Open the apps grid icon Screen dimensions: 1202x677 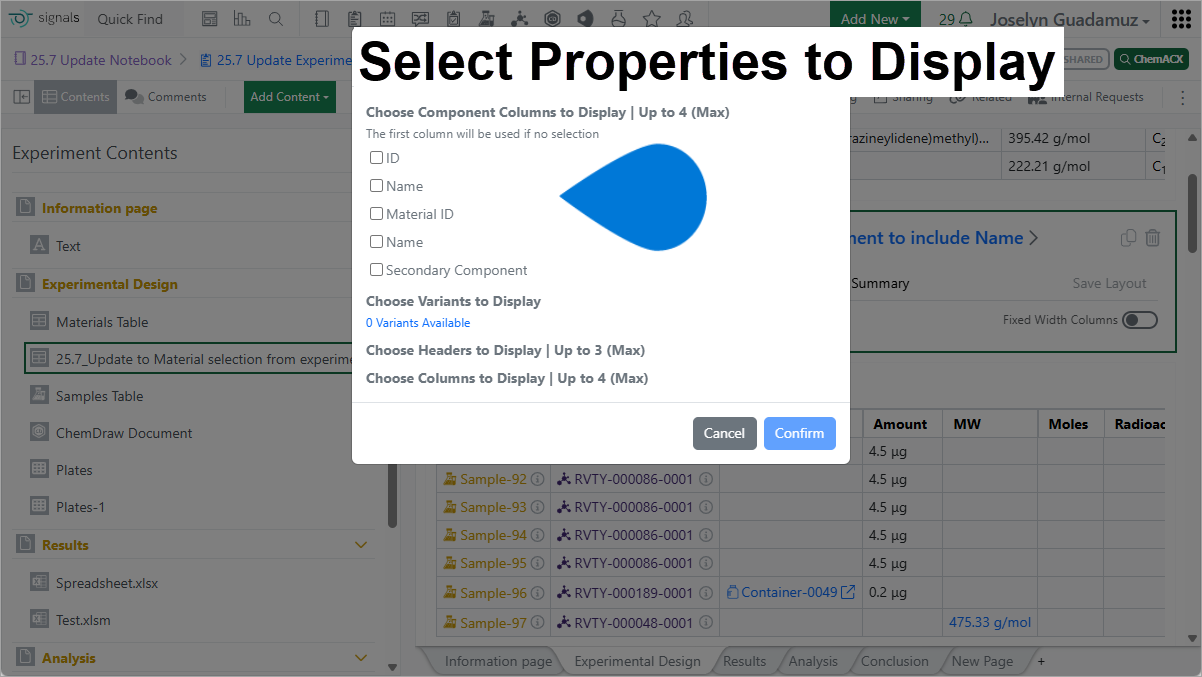pos(1180,19)
